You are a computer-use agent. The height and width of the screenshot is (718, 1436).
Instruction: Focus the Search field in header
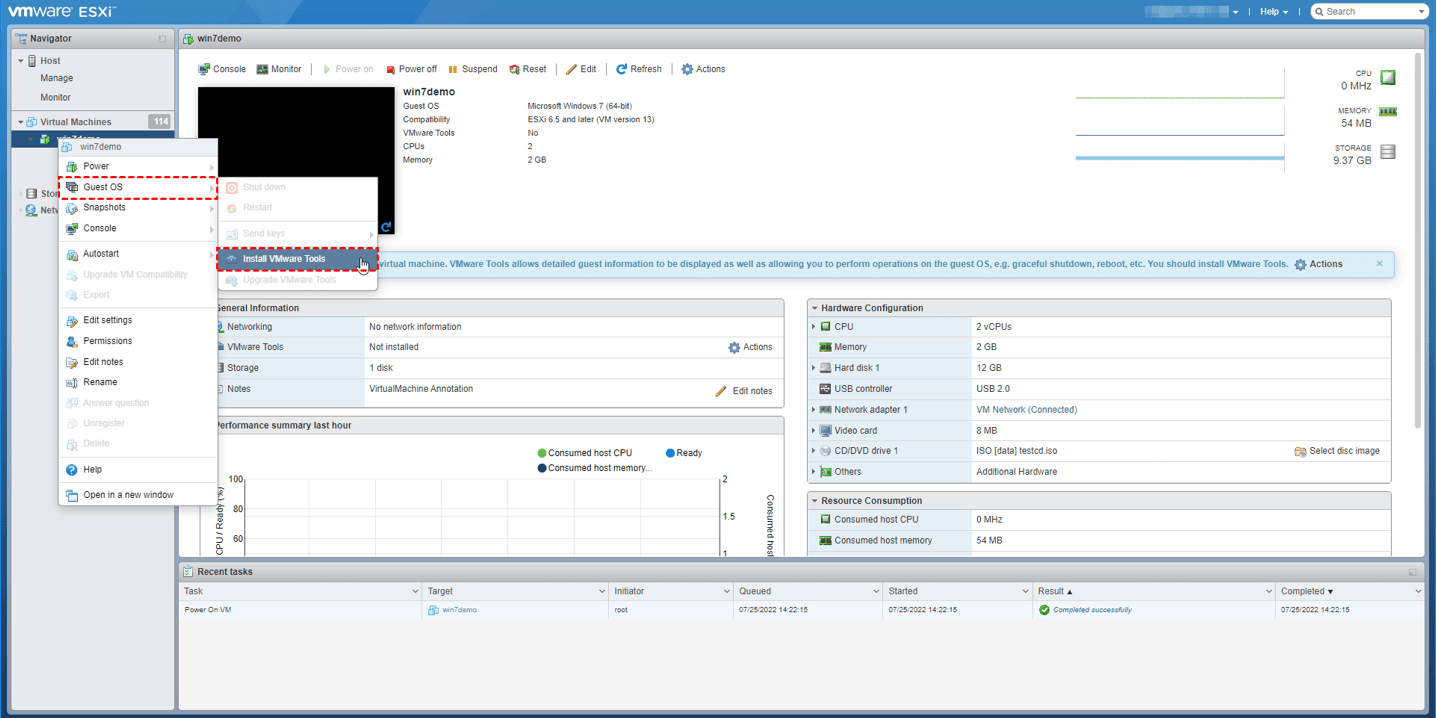(x=1369, y=12)
